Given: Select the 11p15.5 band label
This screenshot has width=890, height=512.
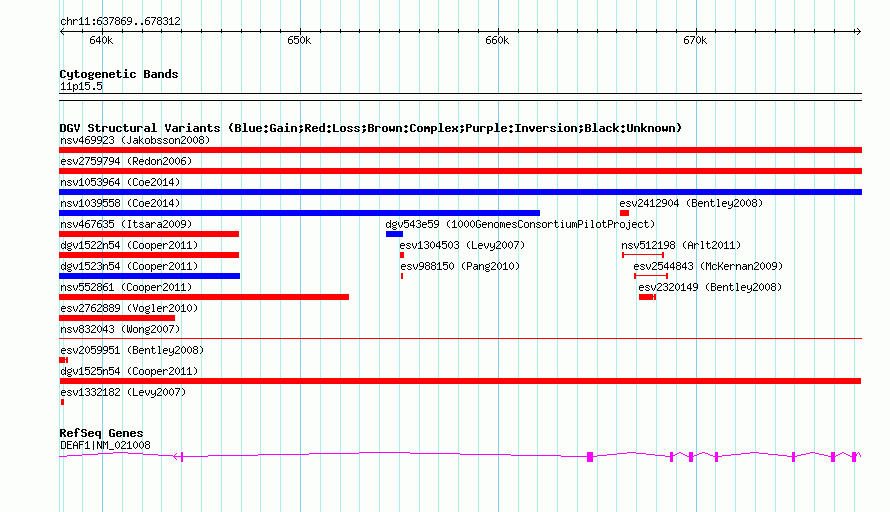Looking at the screenshot, I should click(x=81, y=86).
